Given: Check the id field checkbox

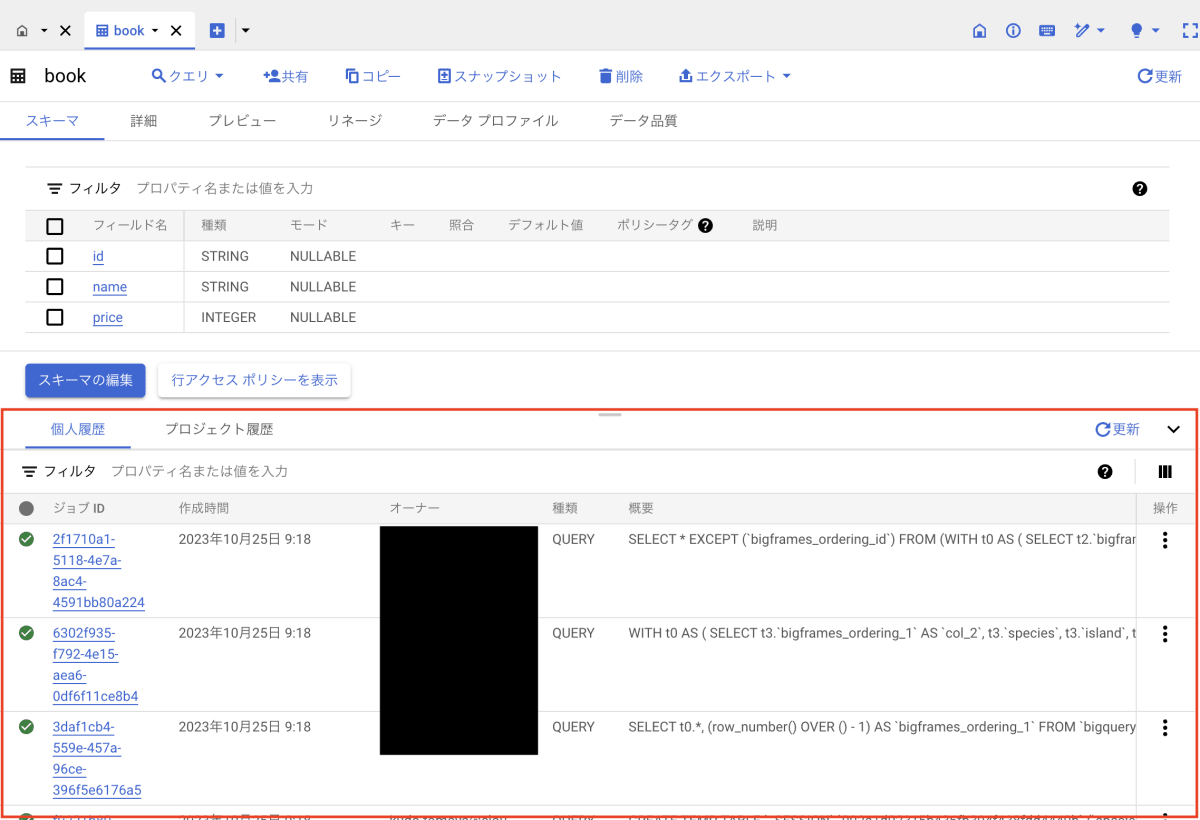Looking at the screenshot, I should tap(55, 256).
